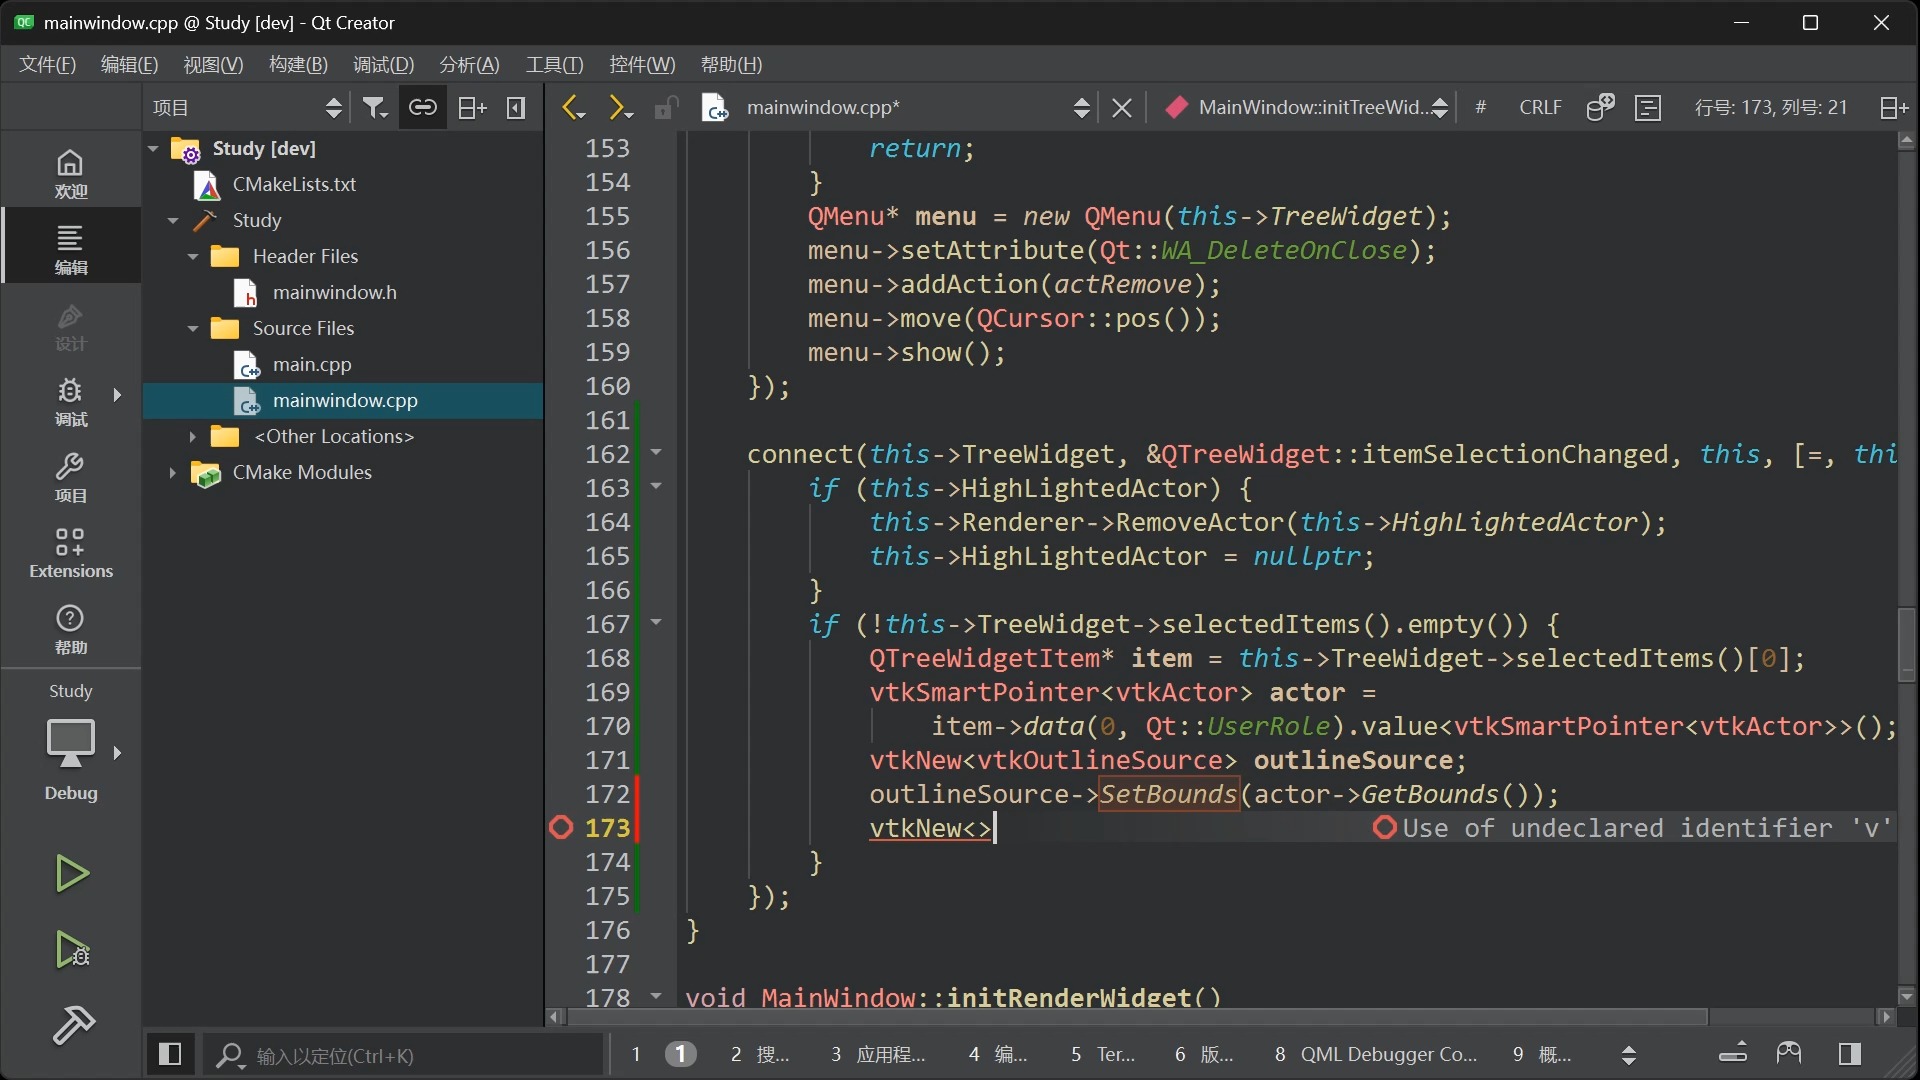
Task: Click the Run button to execute program
Action: (x=70, y=874)
